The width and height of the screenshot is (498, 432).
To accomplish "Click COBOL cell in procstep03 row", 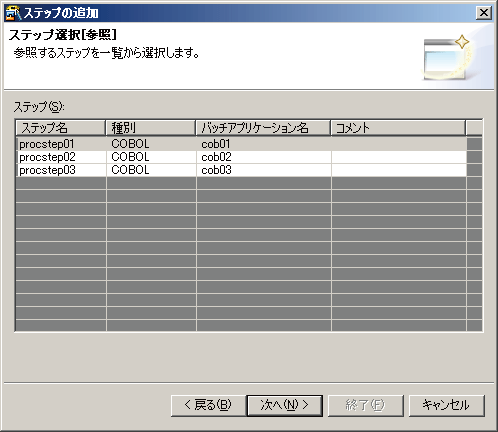I will coord(151,170).
